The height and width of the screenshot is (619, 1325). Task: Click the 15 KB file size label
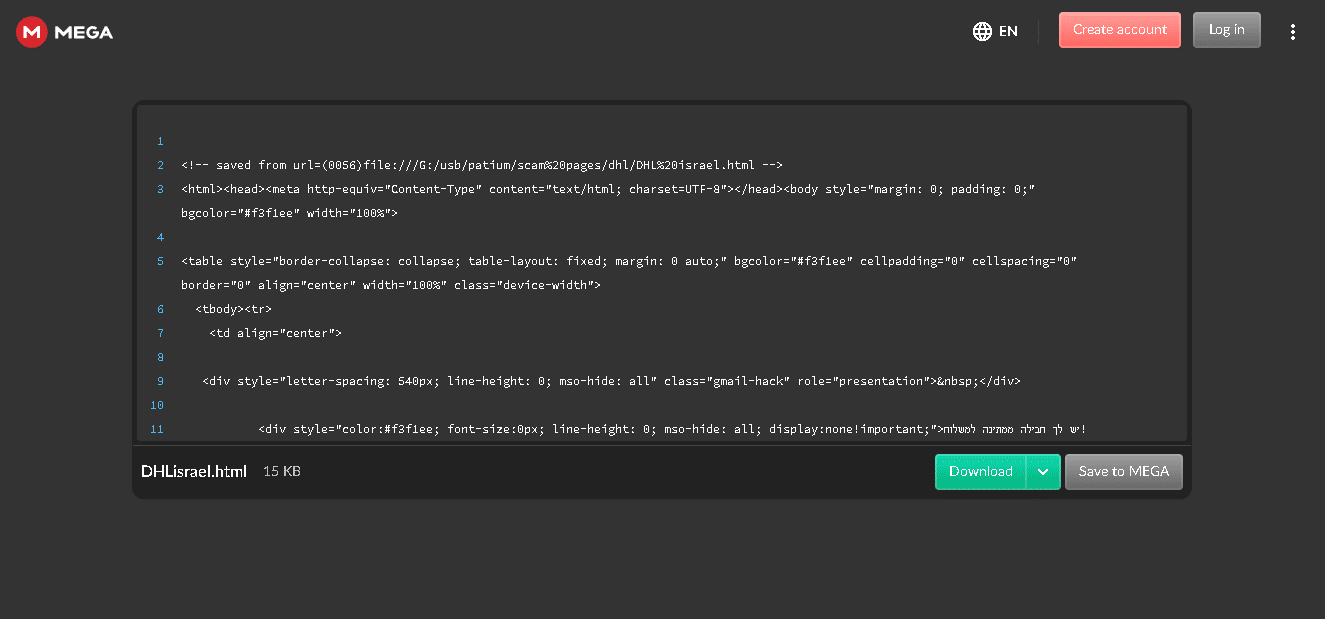tap(282, 472)
